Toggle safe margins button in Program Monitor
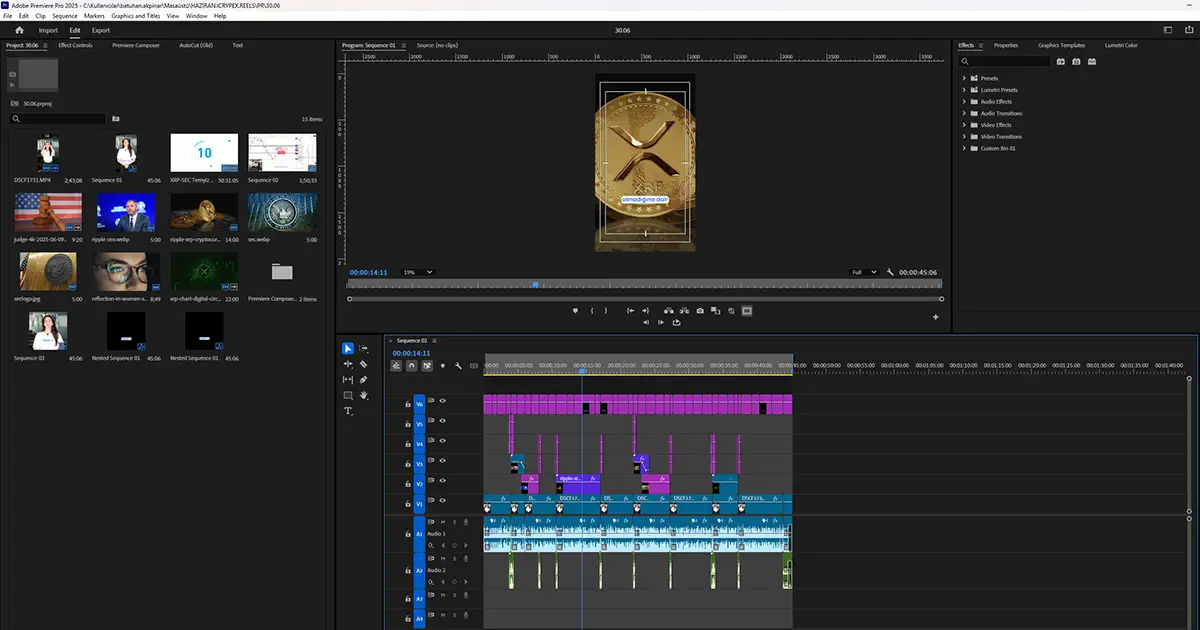The height and width of the screenshot is (630, 1200). tap(746, 310)
